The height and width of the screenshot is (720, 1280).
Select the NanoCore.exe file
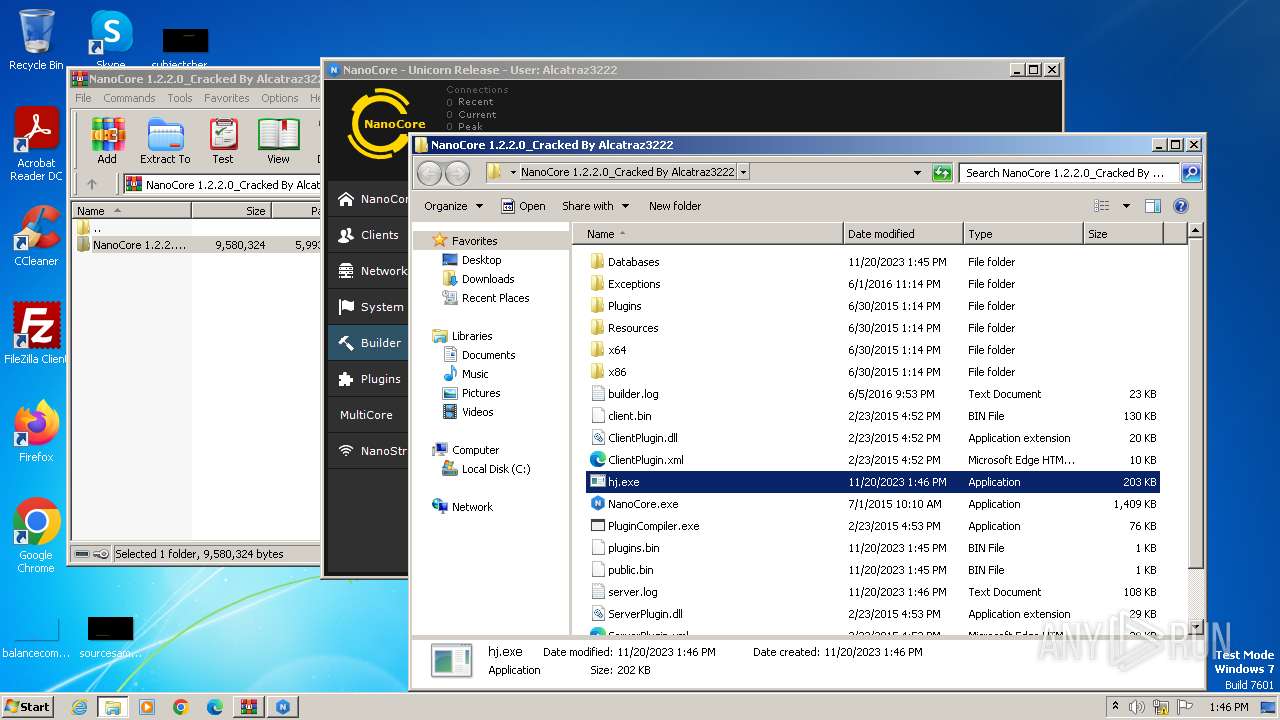coord(872,504)
